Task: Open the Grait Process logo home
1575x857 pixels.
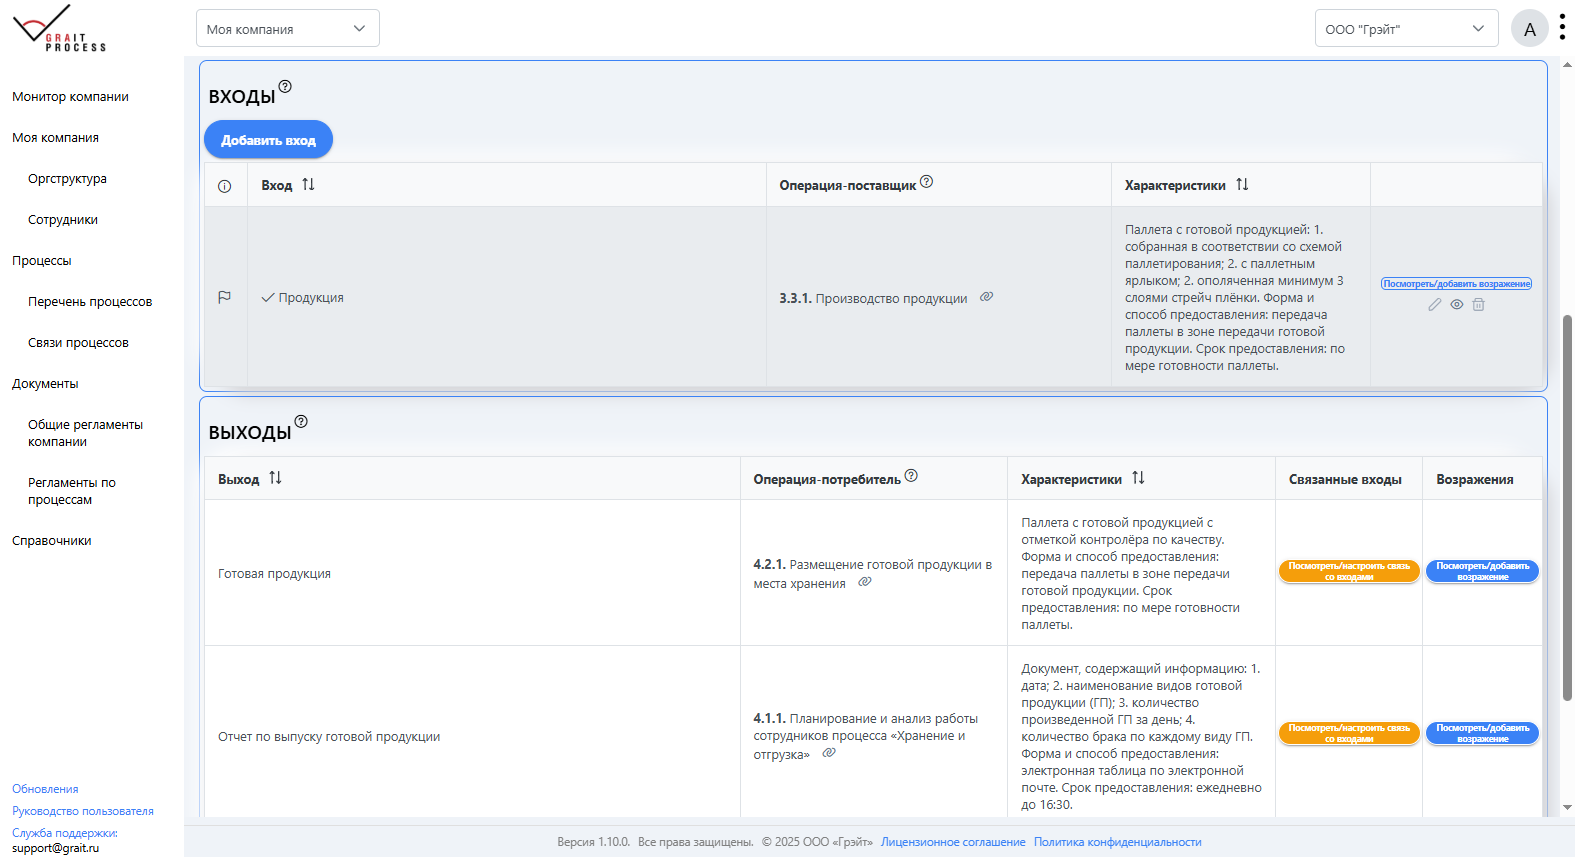Action: click(x=59, y=28)
